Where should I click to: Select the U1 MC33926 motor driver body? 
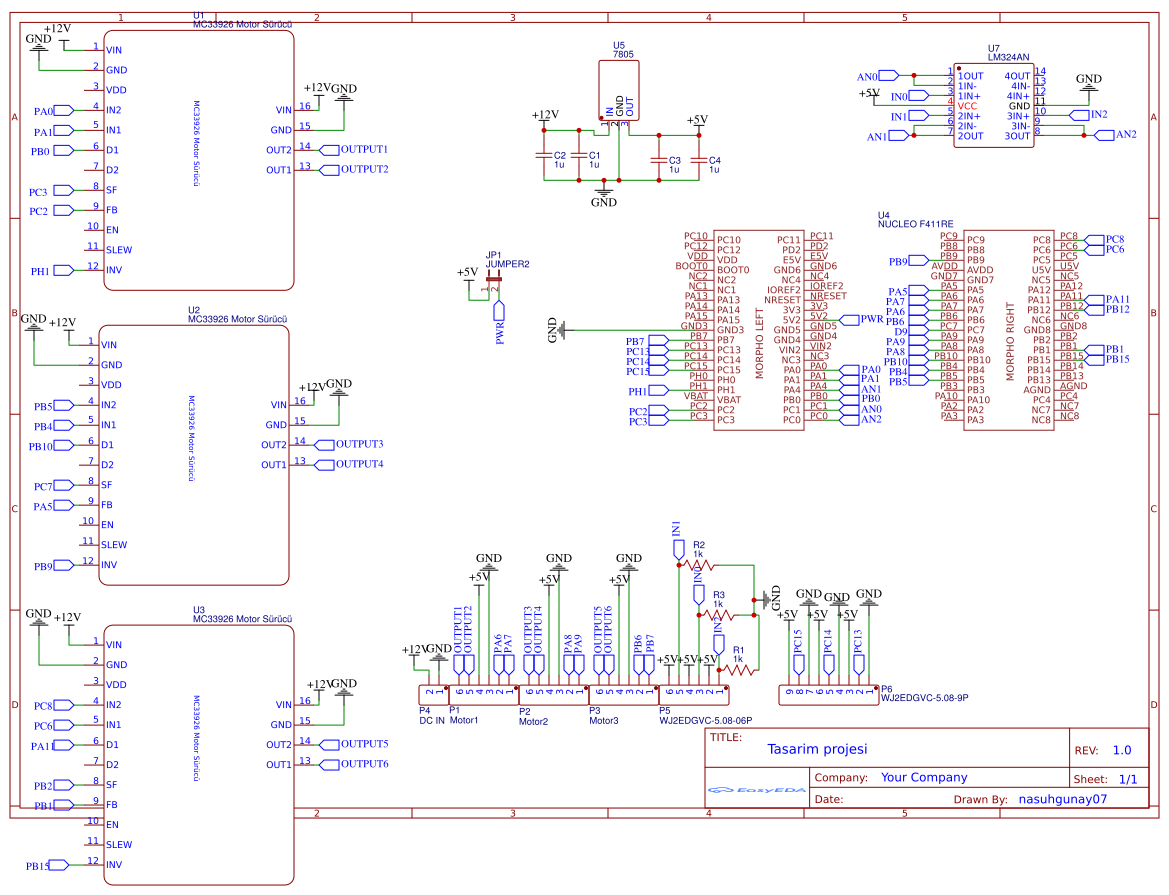click(198, 160)
